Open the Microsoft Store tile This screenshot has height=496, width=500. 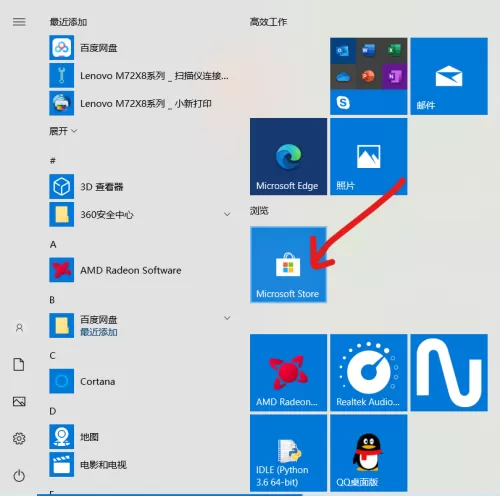pyautogui.click(x=288, y=265)
